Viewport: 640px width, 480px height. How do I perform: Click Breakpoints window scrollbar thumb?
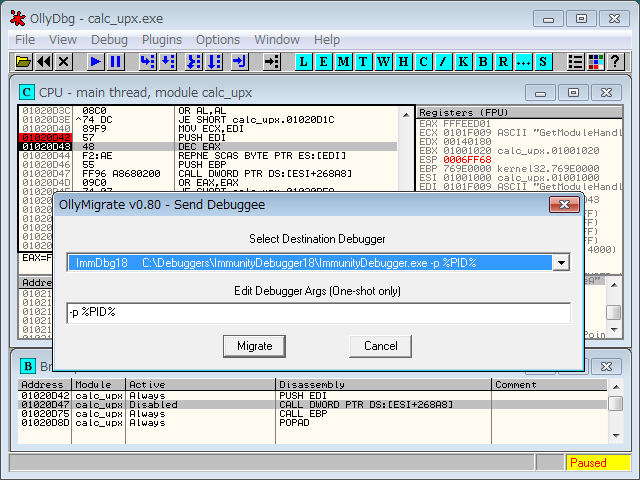(x=615, y=404)
